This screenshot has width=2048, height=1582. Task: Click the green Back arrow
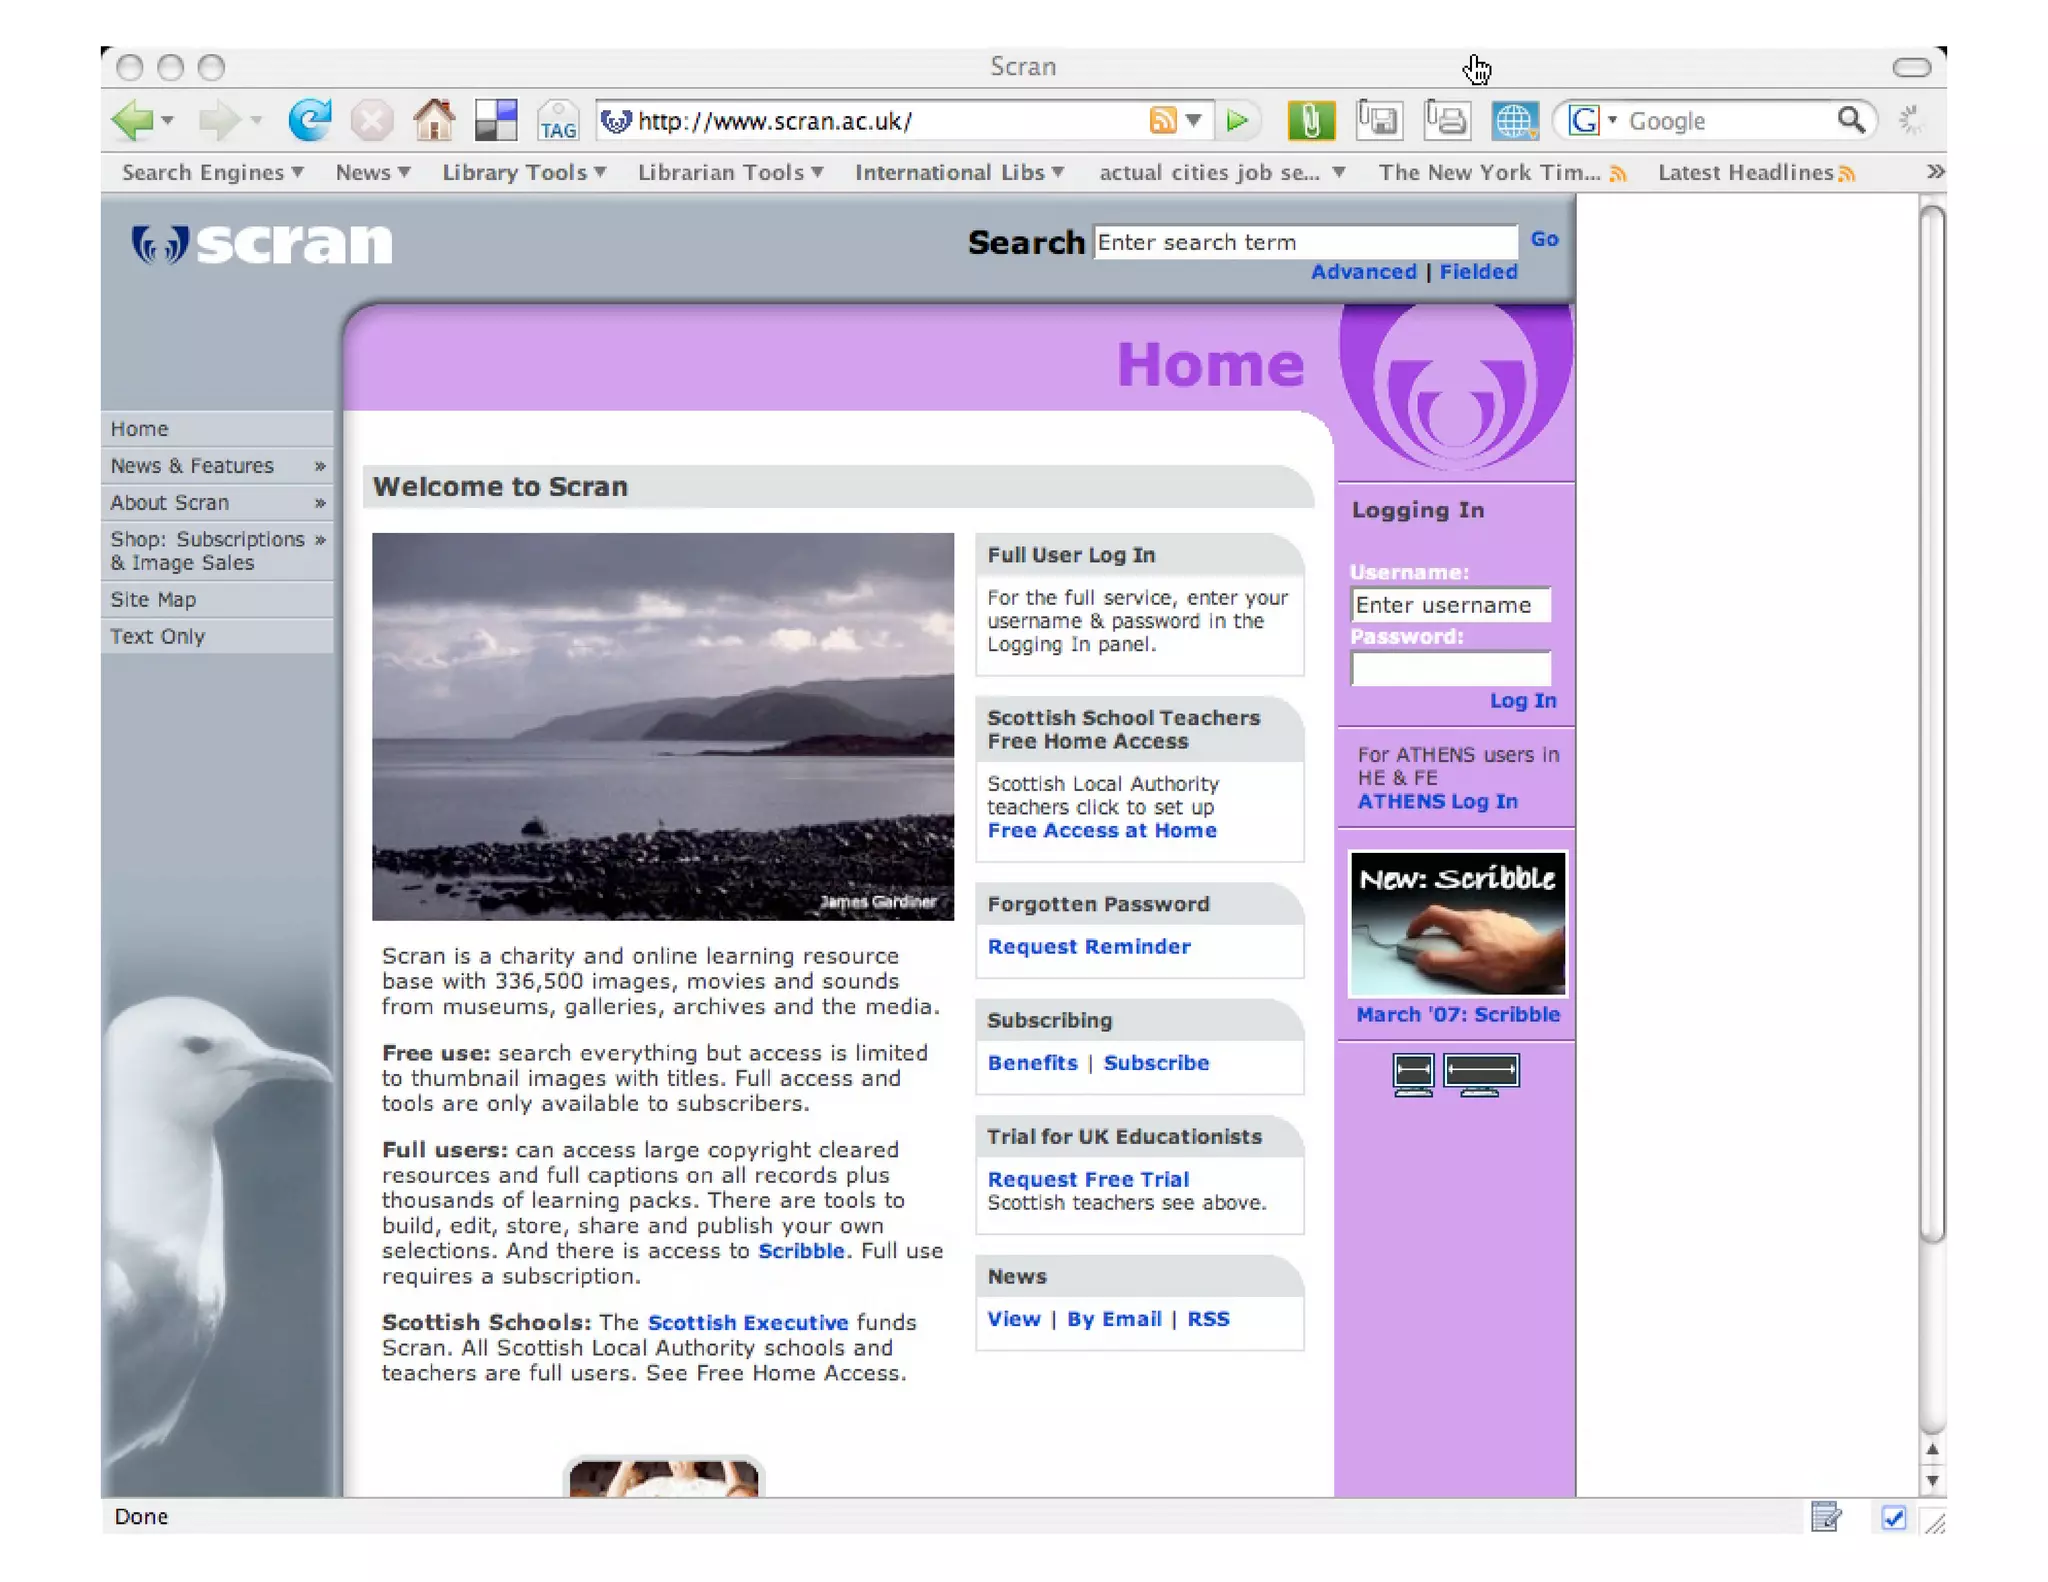point(133,121)
